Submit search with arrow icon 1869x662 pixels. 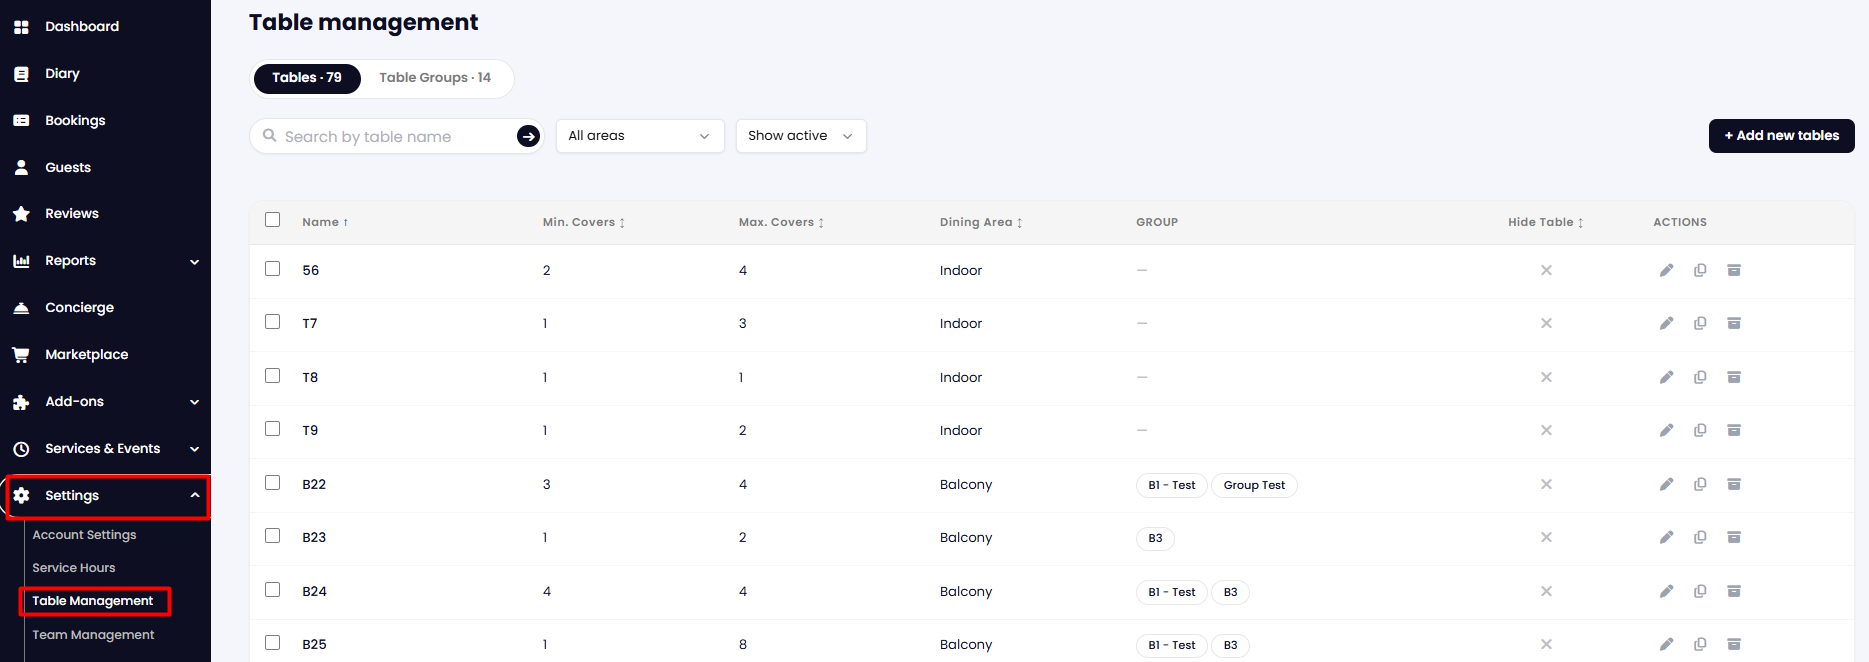(x=528, y=136)
